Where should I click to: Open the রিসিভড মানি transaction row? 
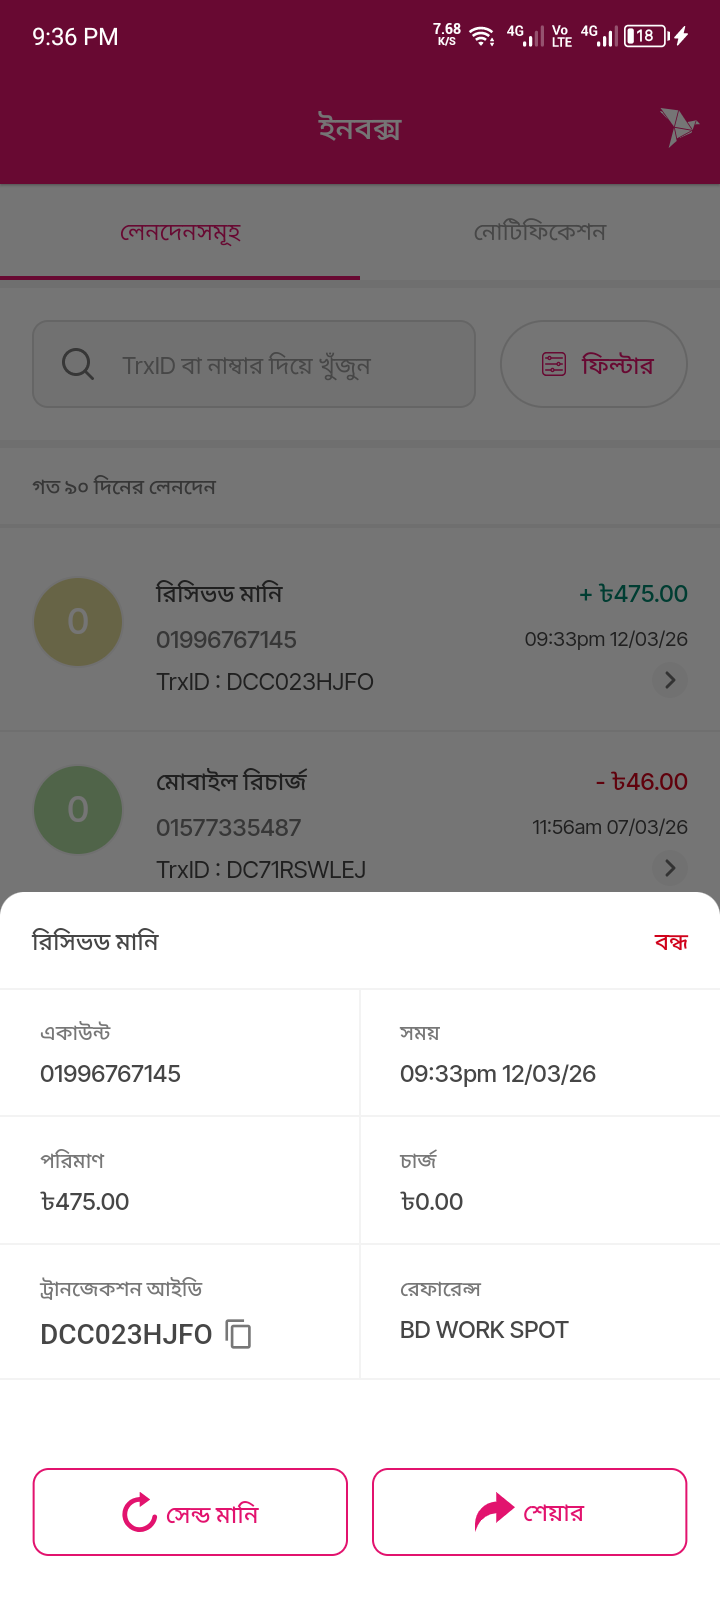(x=360, y=636)
